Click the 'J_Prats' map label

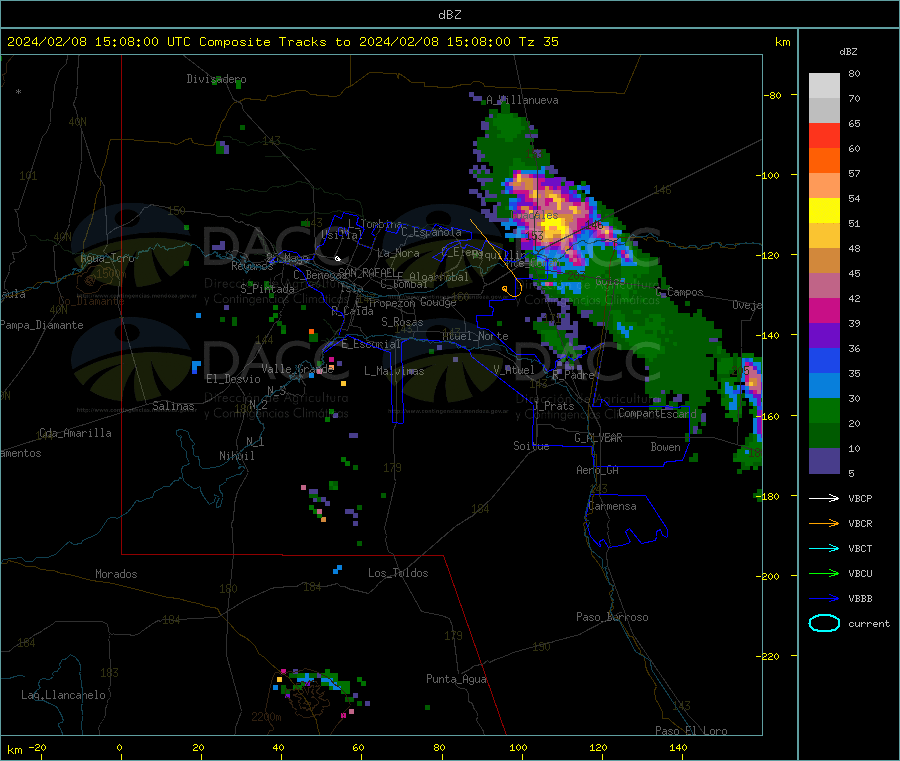click(553, 406)
